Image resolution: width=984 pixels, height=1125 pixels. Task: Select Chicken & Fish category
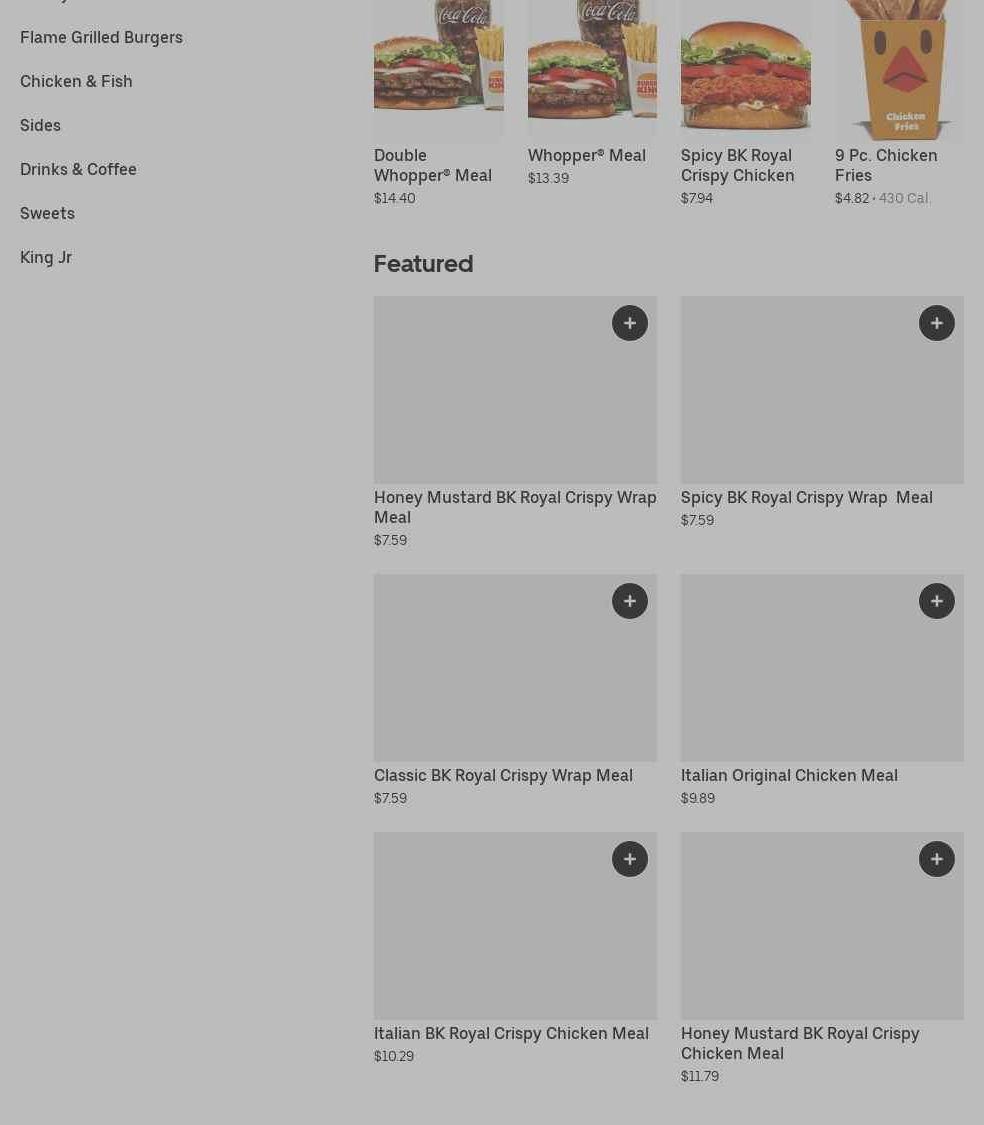tap(76, 81)
